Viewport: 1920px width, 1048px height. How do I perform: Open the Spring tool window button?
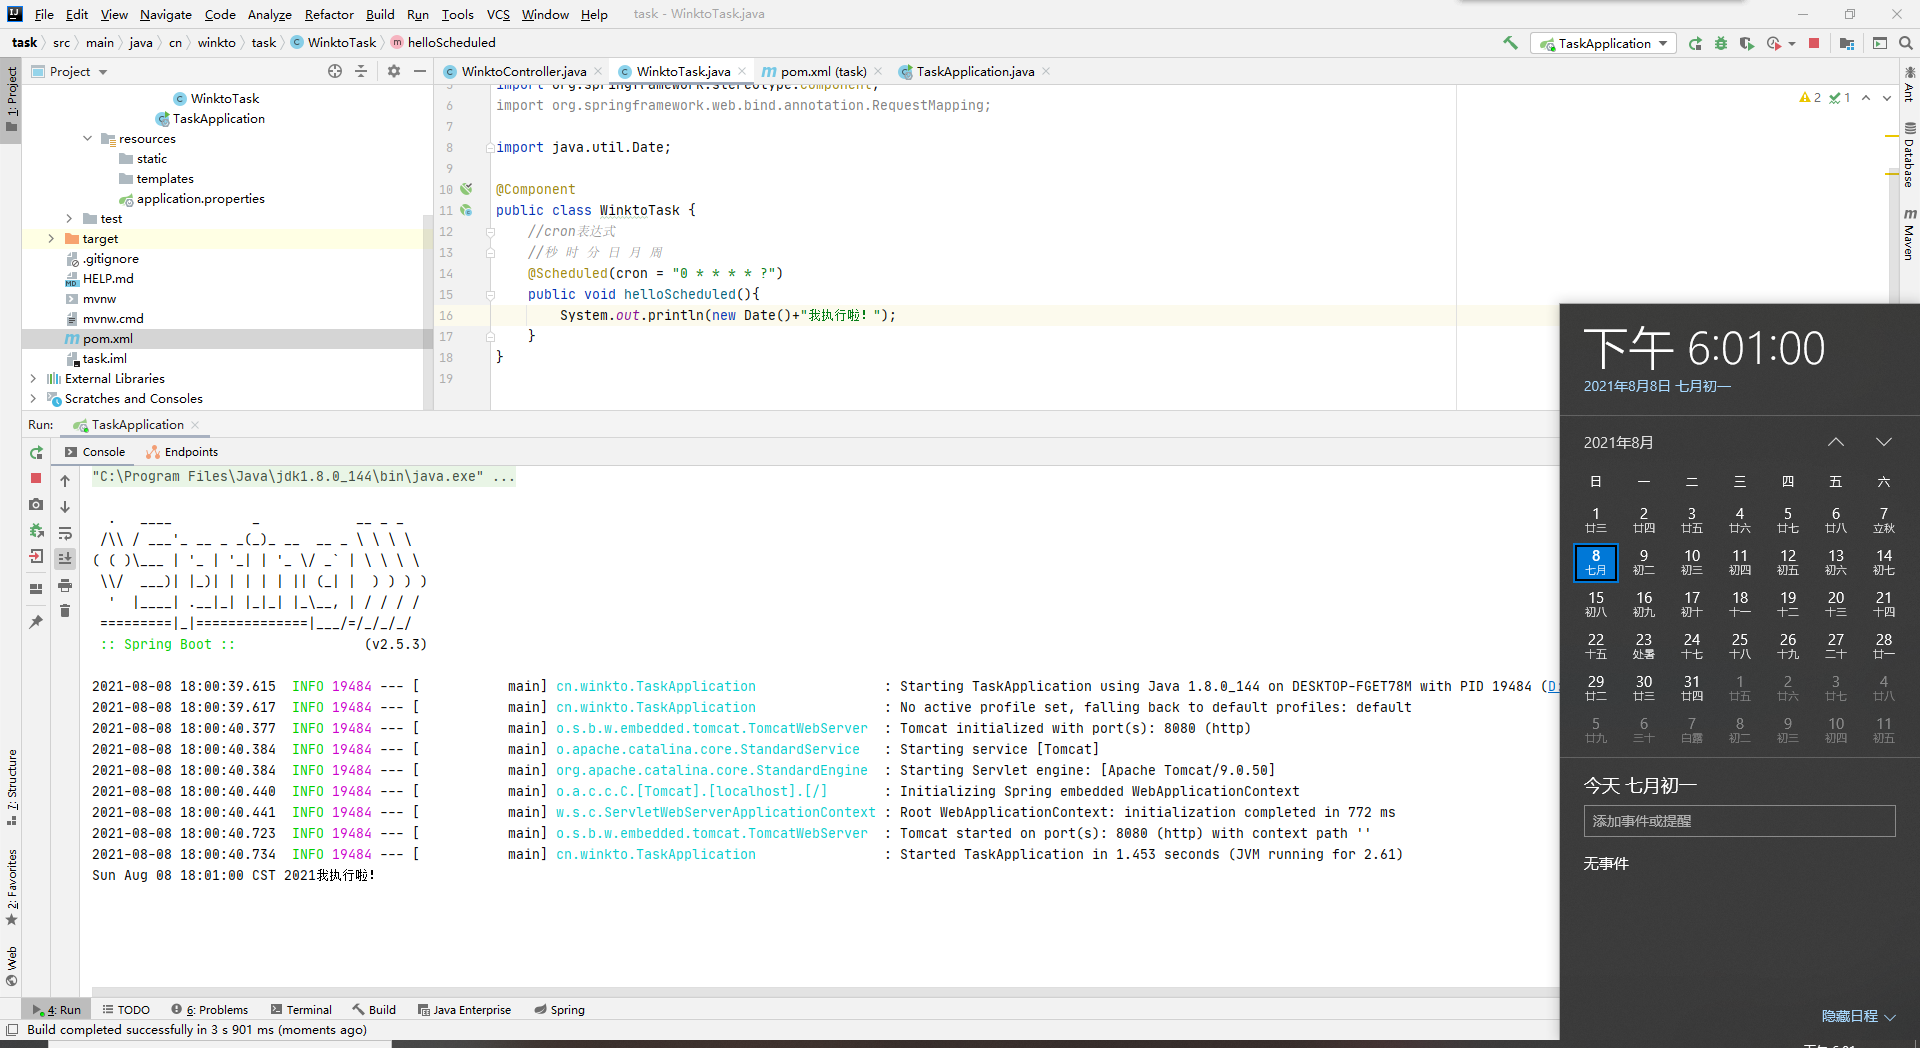[560, 1010]
